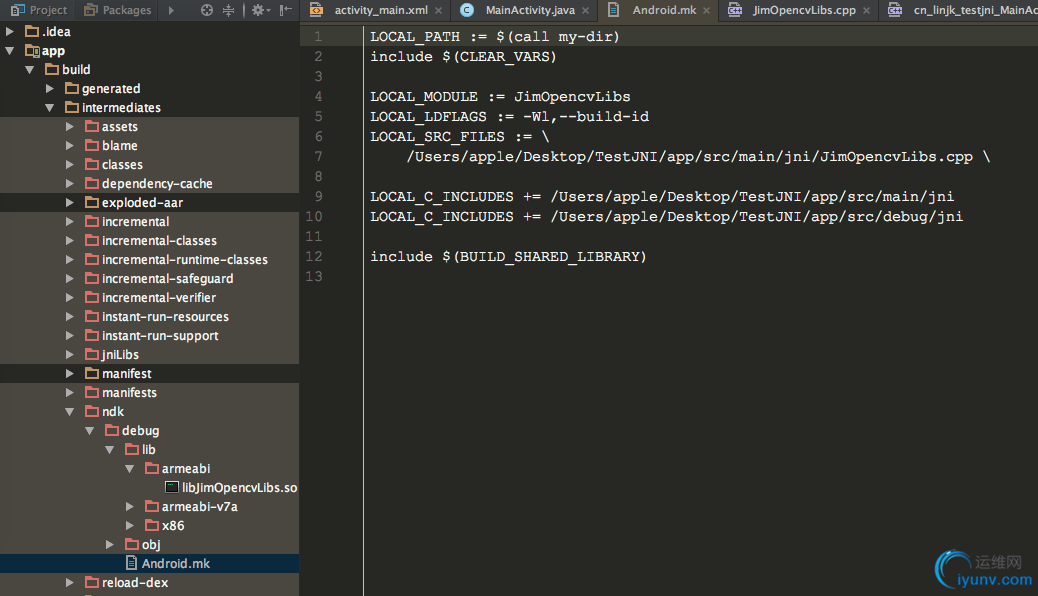The width and height of the screenshot is (1038, 596).
Task: Select the generated folder row
Action: pyautogui.click(x=150, y=88)
